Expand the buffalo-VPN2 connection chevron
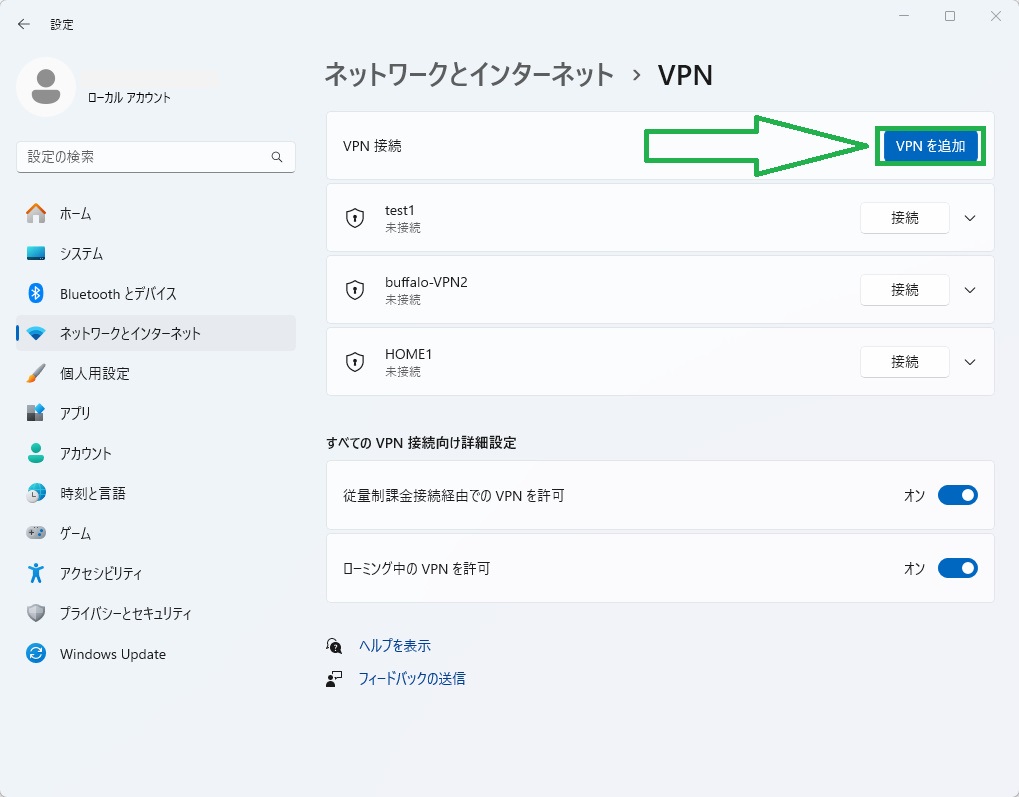1019x797 pixels. pyautogui.click(x=969, y=290)
